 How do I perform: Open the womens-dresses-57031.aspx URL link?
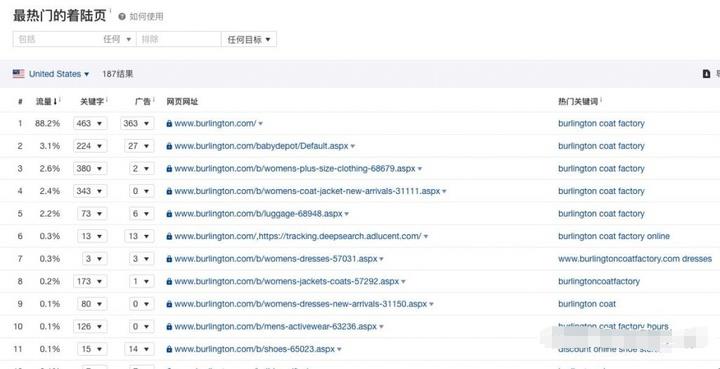(x=276, y=259)
